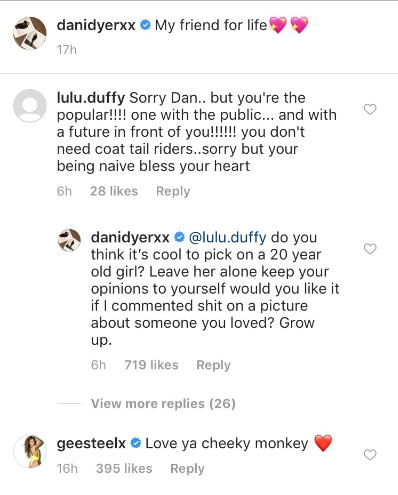Click verified badge beside danidyerxx caption
The width and height of the screenshot is (398, 495).
point(145,25)
